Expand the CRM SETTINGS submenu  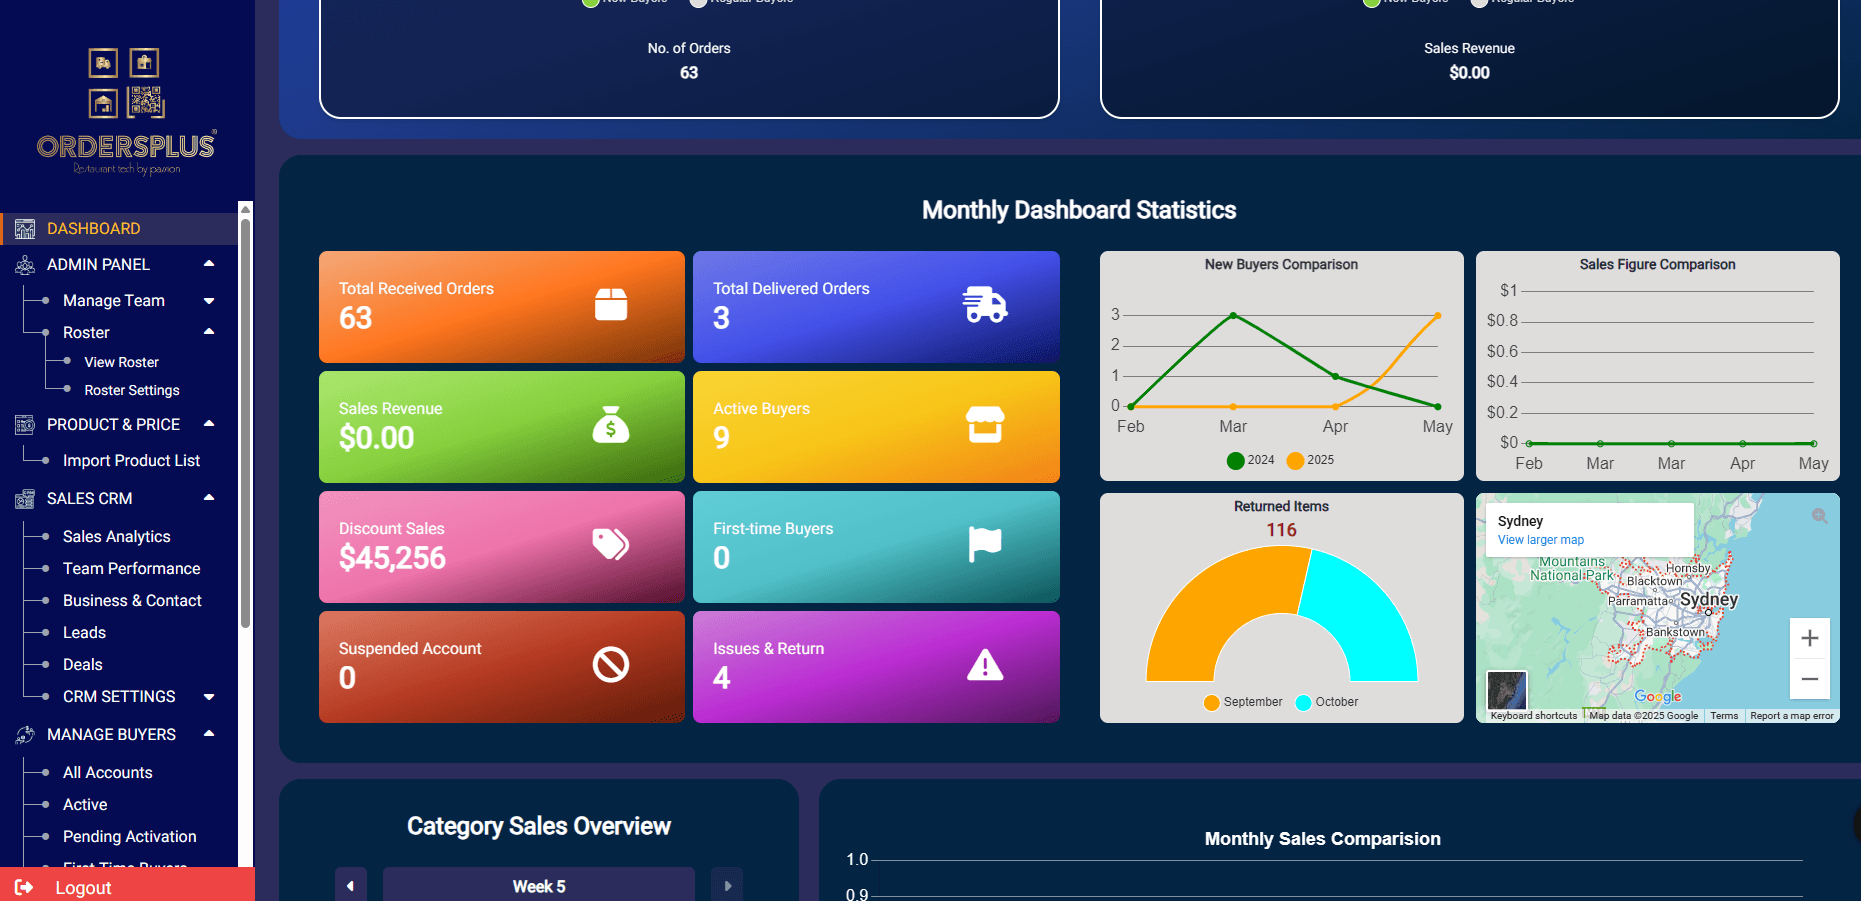click(x=209, y=696)
